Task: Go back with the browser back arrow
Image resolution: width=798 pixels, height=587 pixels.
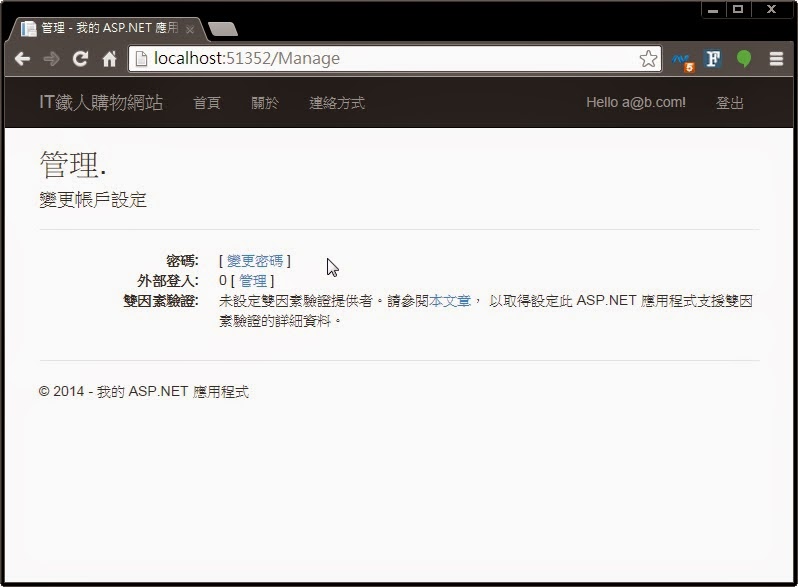Action: (22, 59)
